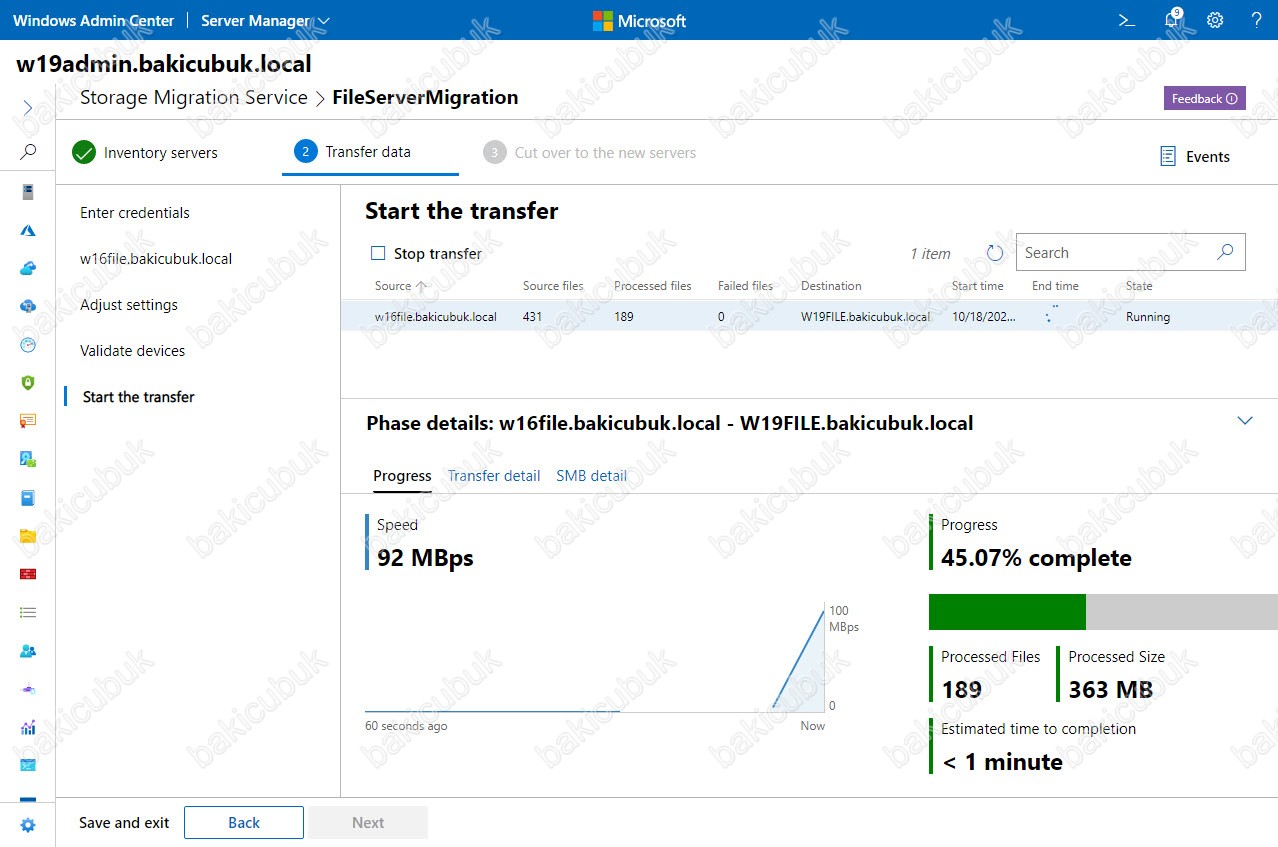Search tools with the sidebar magnifier
Viewport: 1278px width, 847px height.
pyautogui.click(x=28, y=152)
